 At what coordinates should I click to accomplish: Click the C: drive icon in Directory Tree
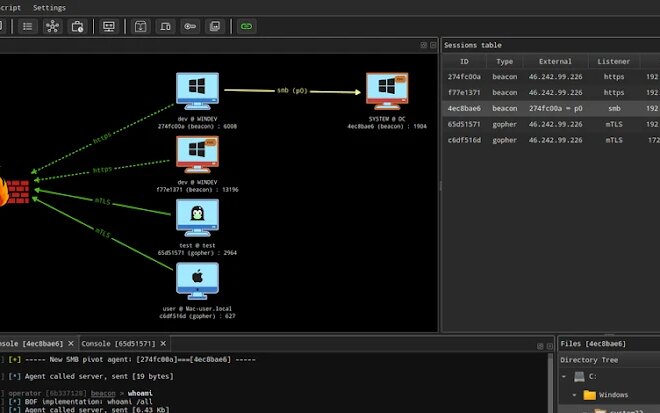pyautogui.click(x=579, y=376)
